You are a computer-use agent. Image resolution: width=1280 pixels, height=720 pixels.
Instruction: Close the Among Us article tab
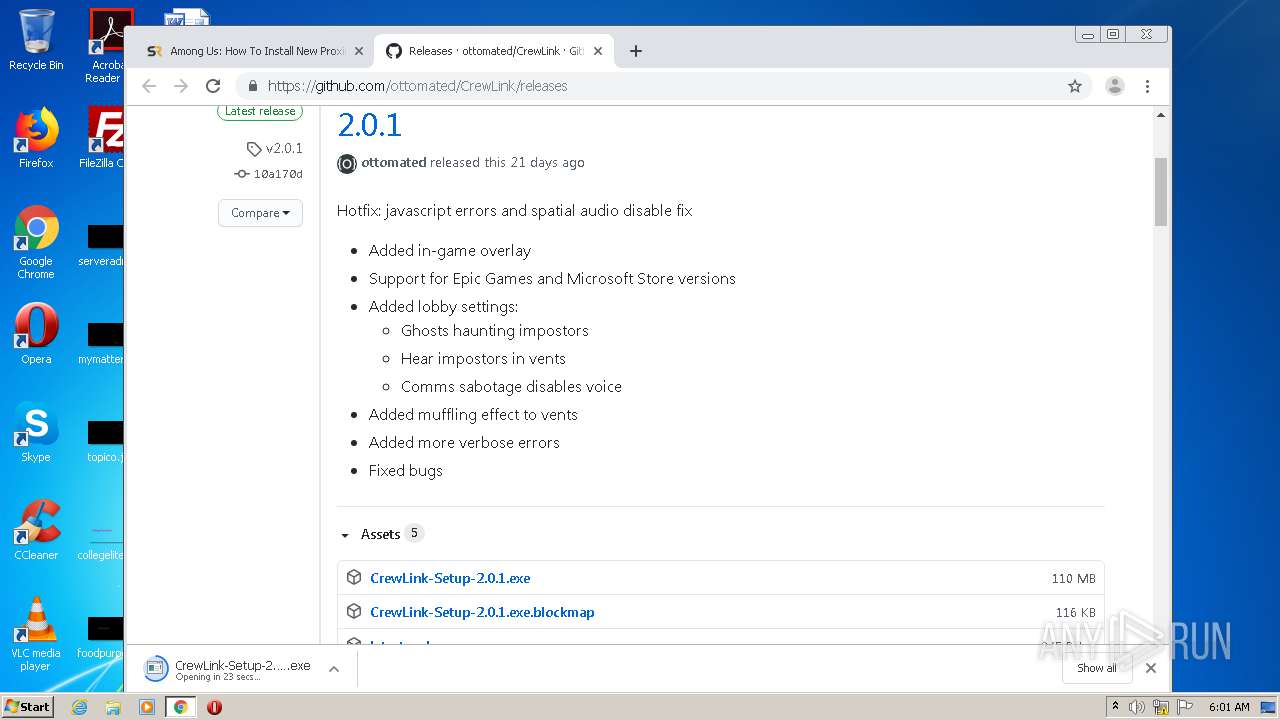click(x=358, y=51)
